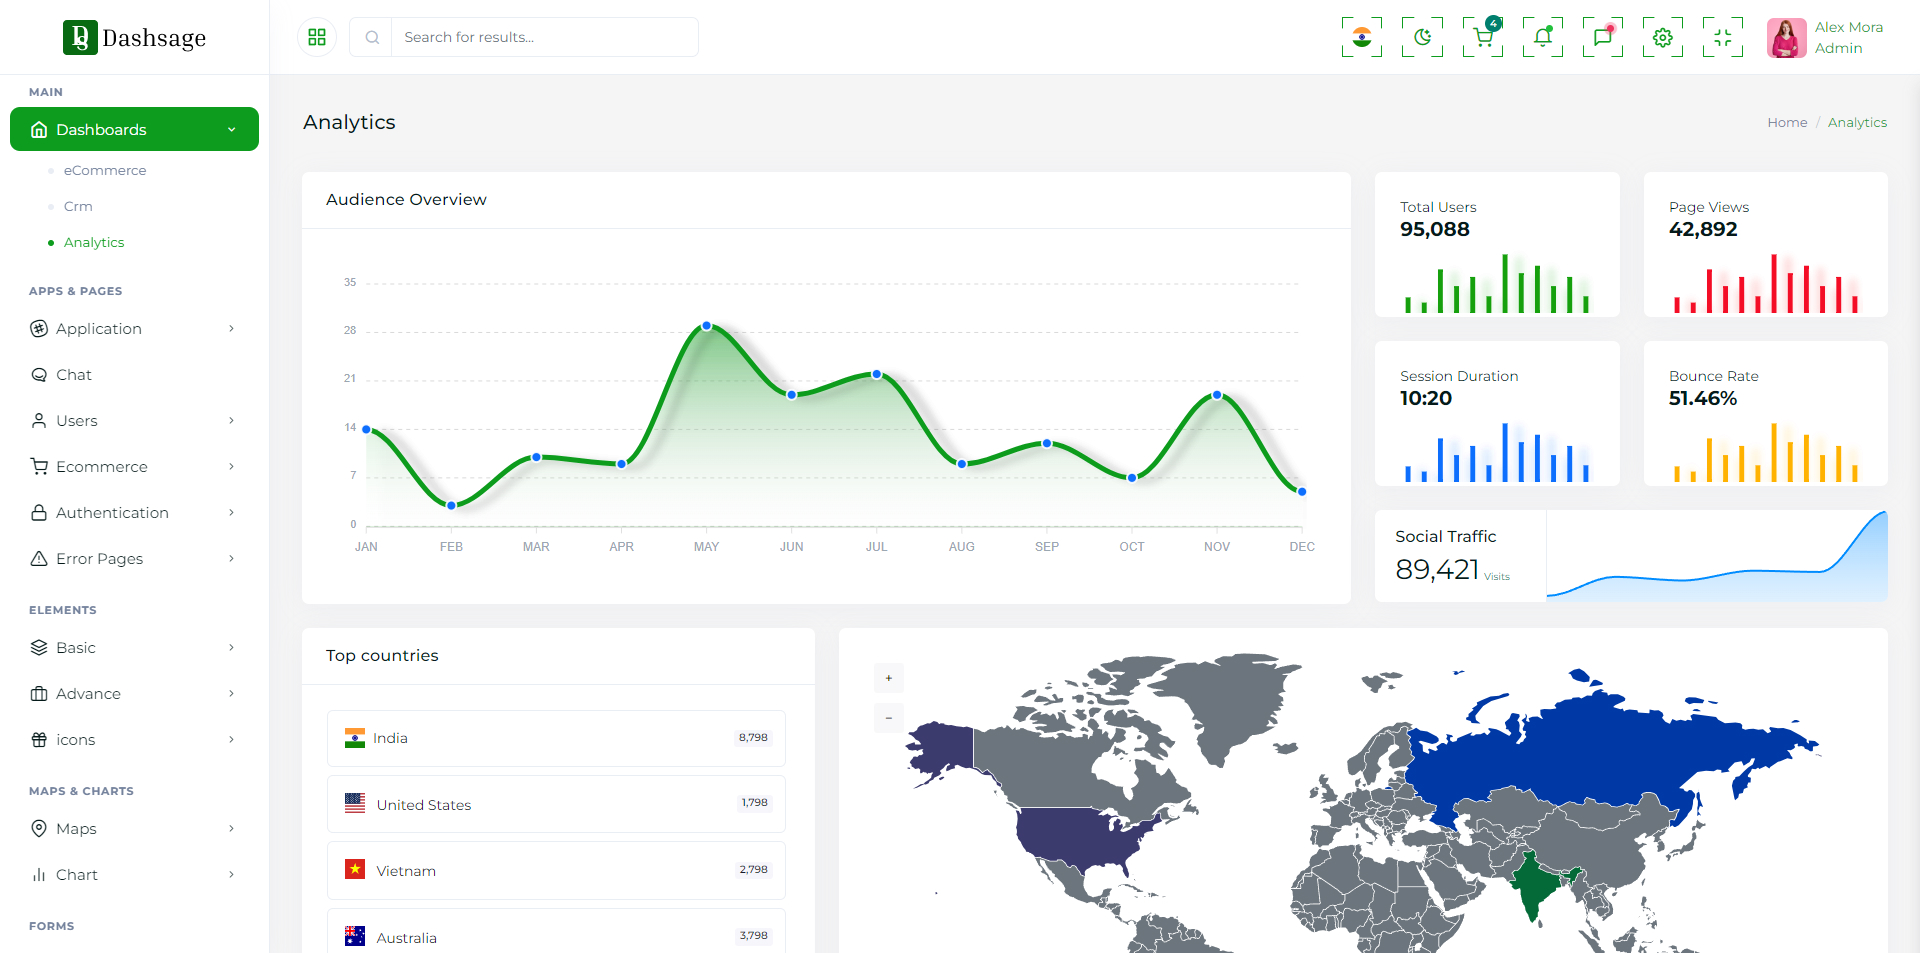Viewport: 1920px width, 953px height.
Task: Go to Home breadcrumb link
Action: [1786, 123]
